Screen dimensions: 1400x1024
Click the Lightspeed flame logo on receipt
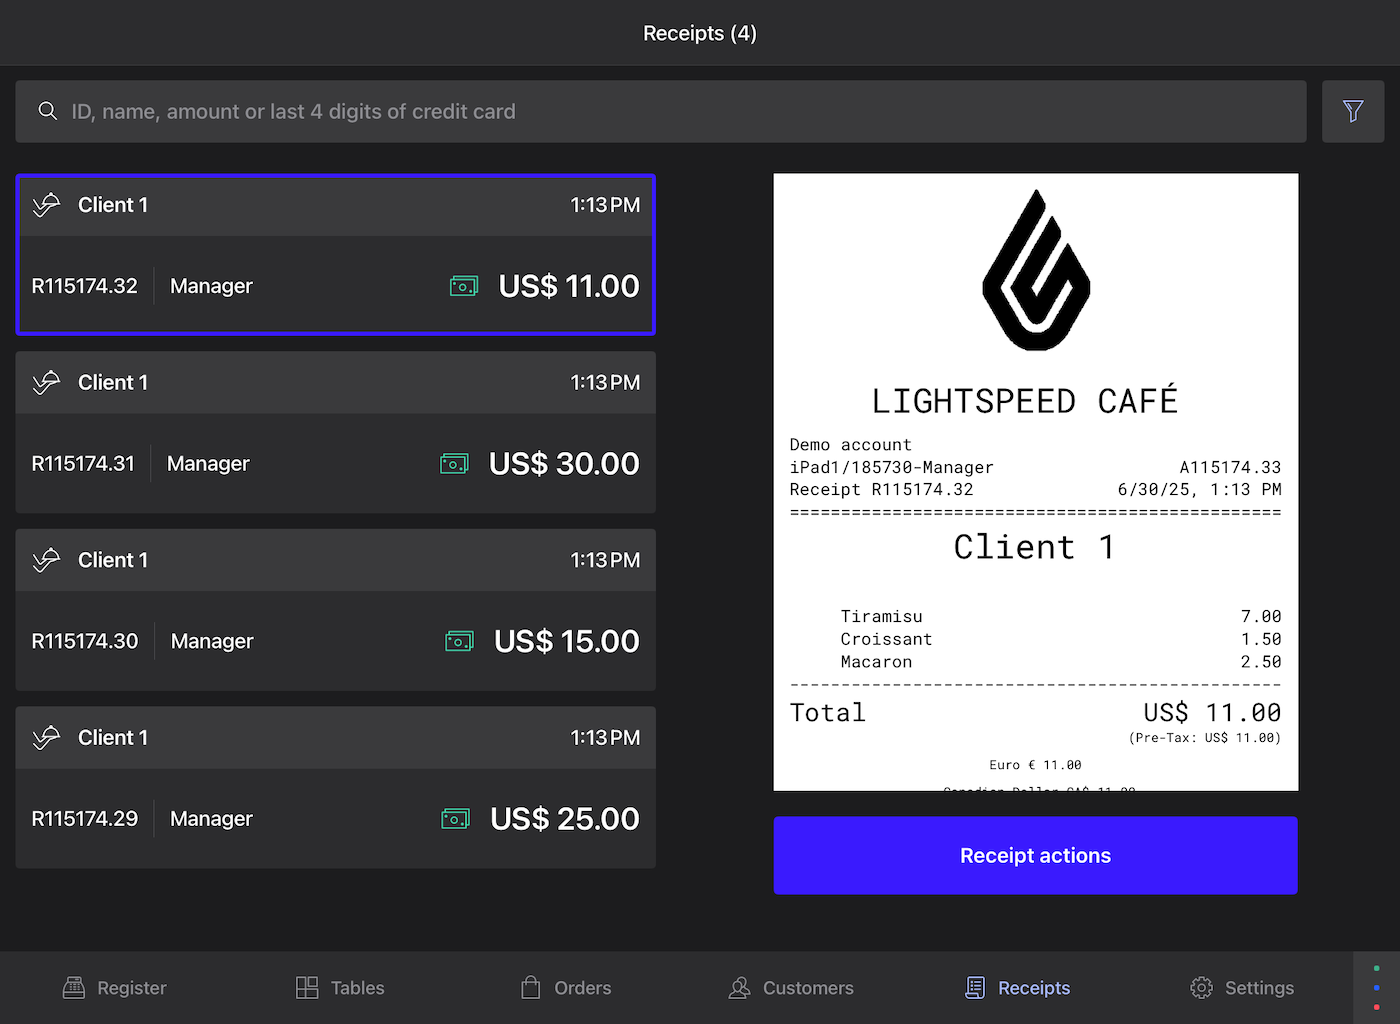click(x=1035, y=271)
